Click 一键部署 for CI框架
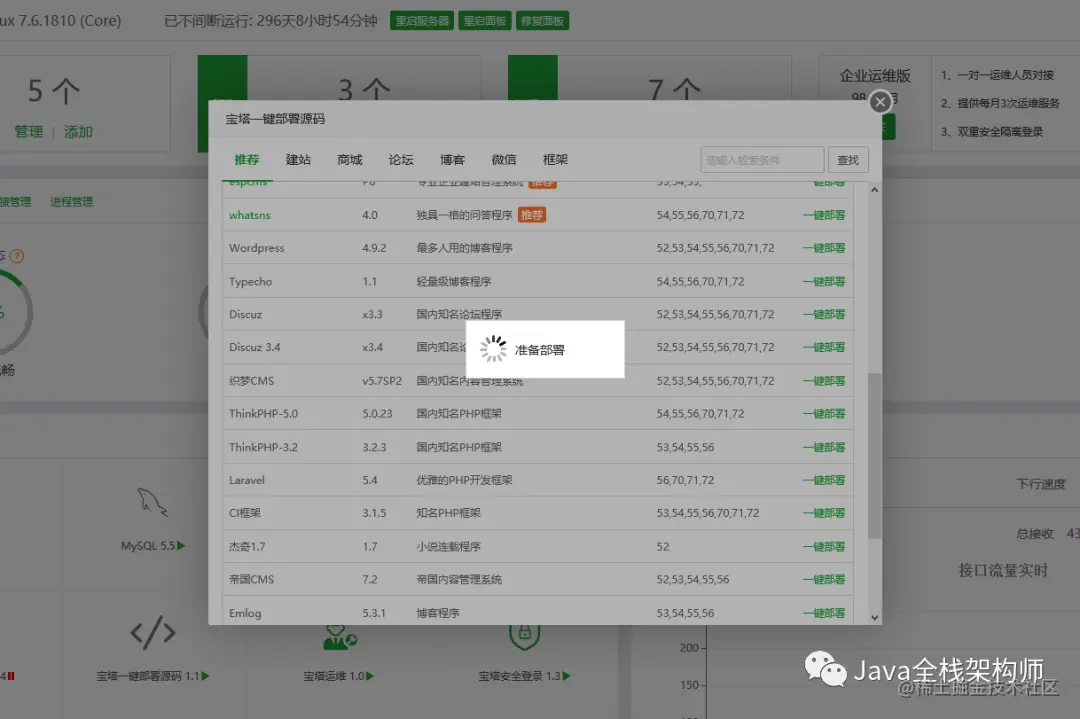 pos(824,513)
